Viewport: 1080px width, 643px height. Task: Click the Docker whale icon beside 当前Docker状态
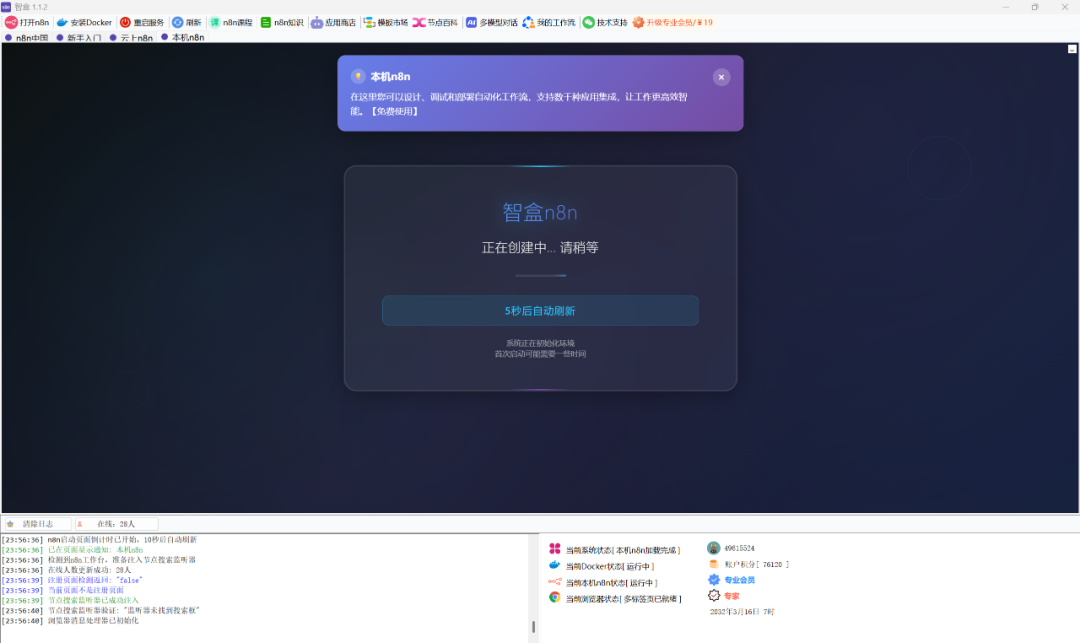pos(554,565)
